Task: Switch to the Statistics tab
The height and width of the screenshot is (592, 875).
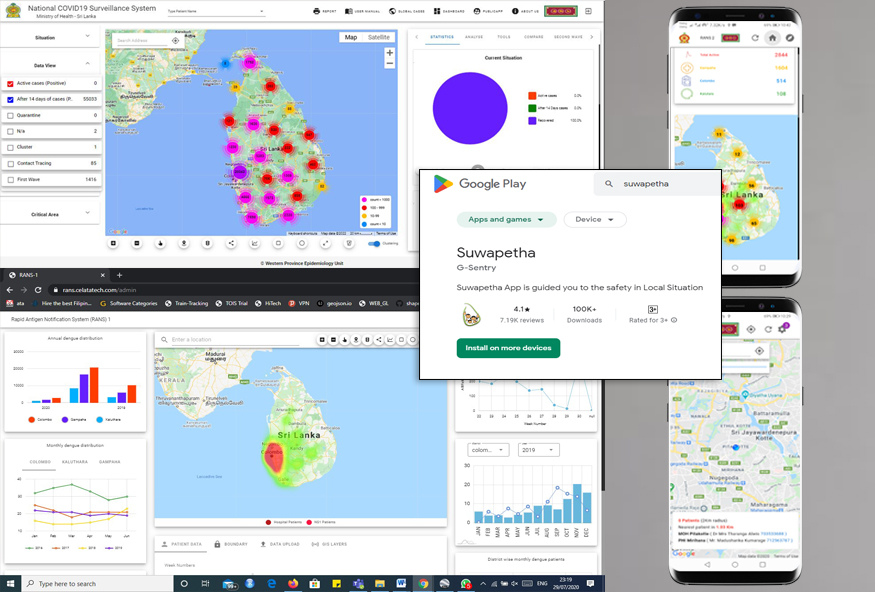Action: click(x=442, y=37)
